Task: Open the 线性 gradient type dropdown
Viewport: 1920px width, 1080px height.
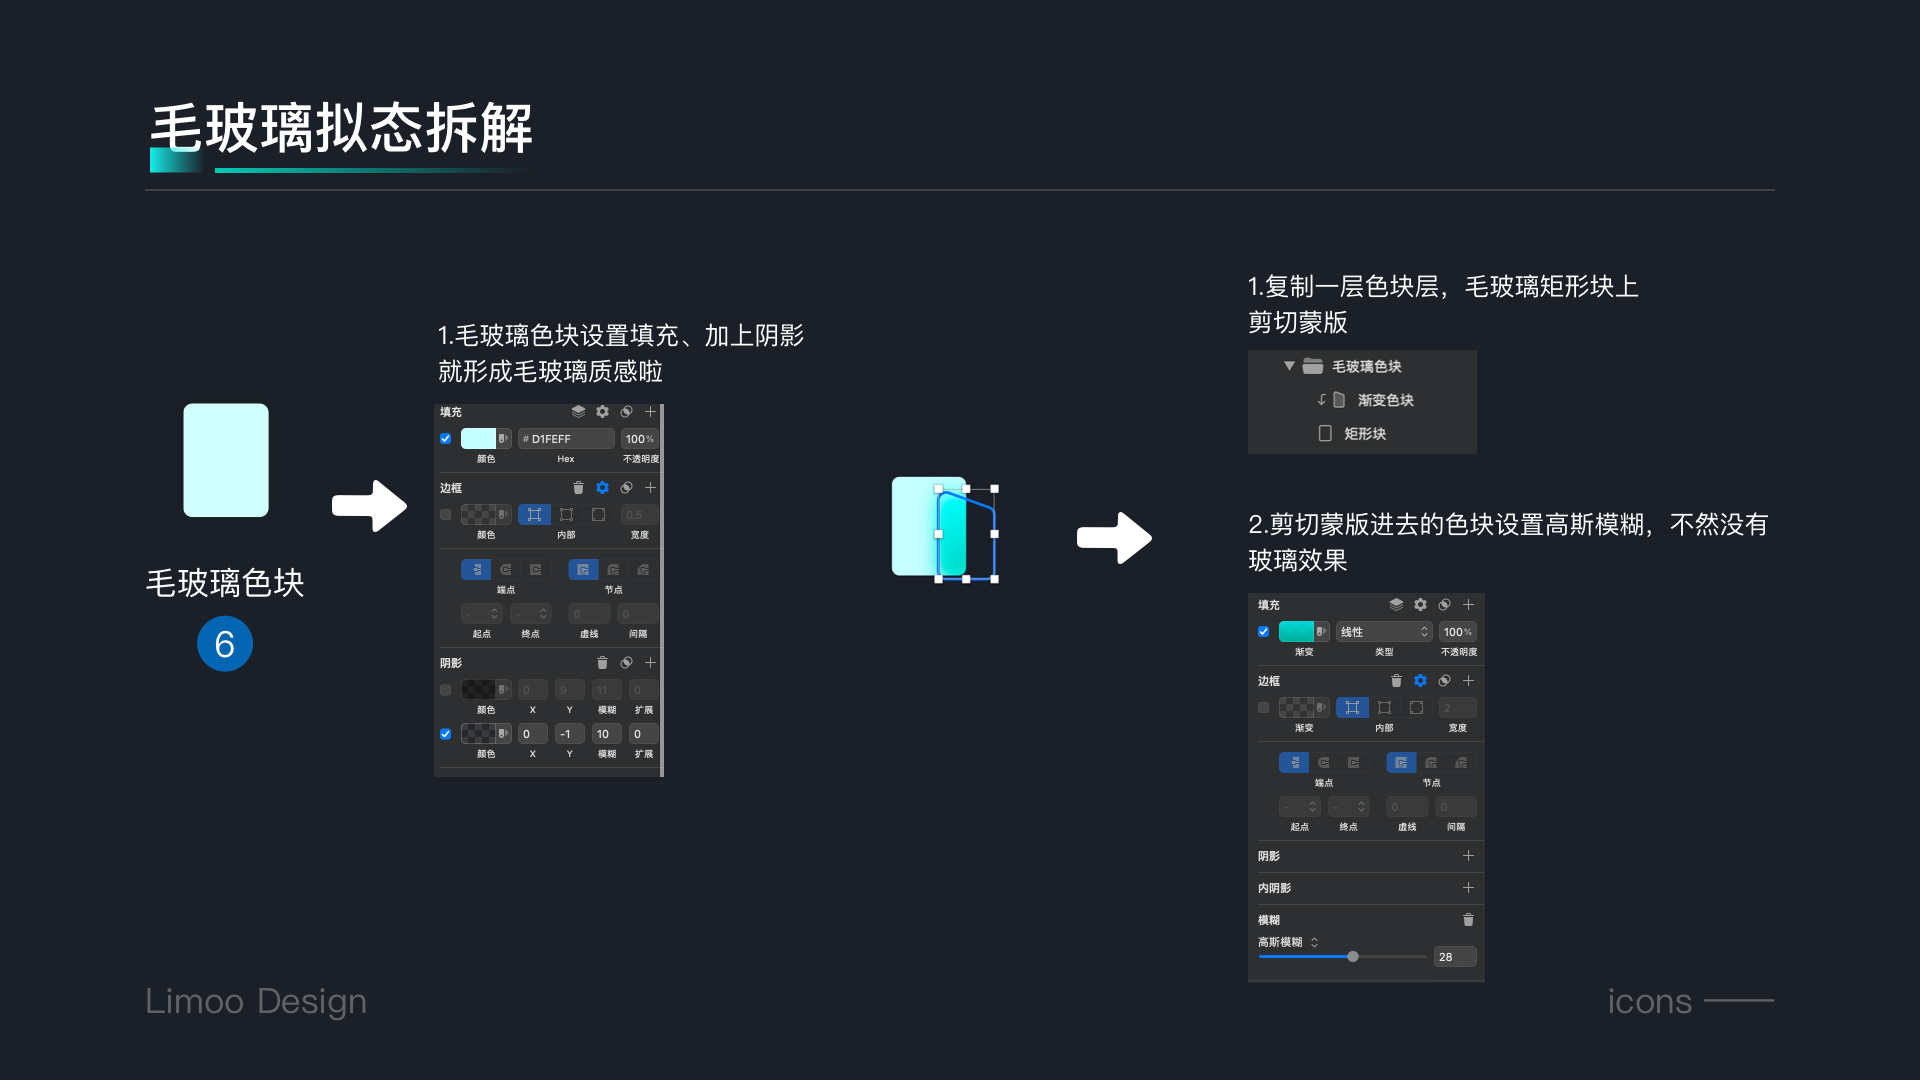Action: pyautogui.click(x=1385, y=632)
